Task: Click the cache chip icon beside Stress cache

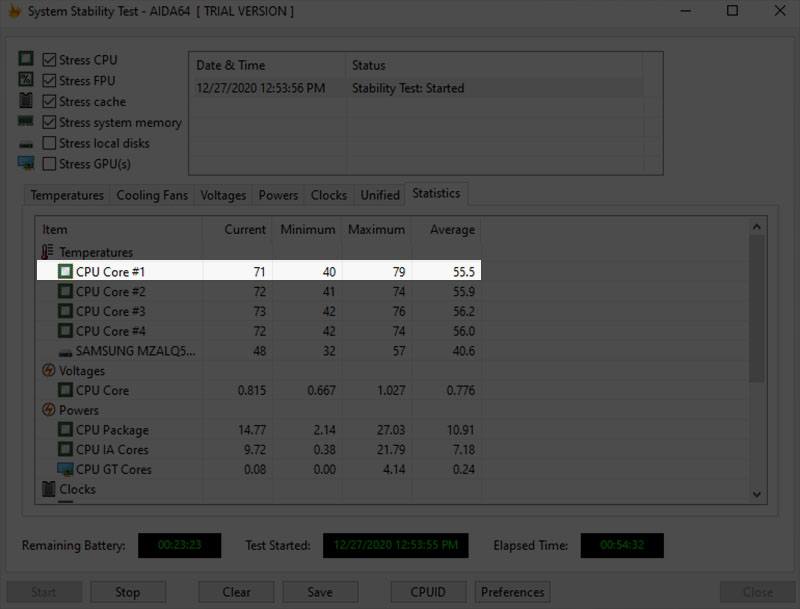Action: coord(26,100)
